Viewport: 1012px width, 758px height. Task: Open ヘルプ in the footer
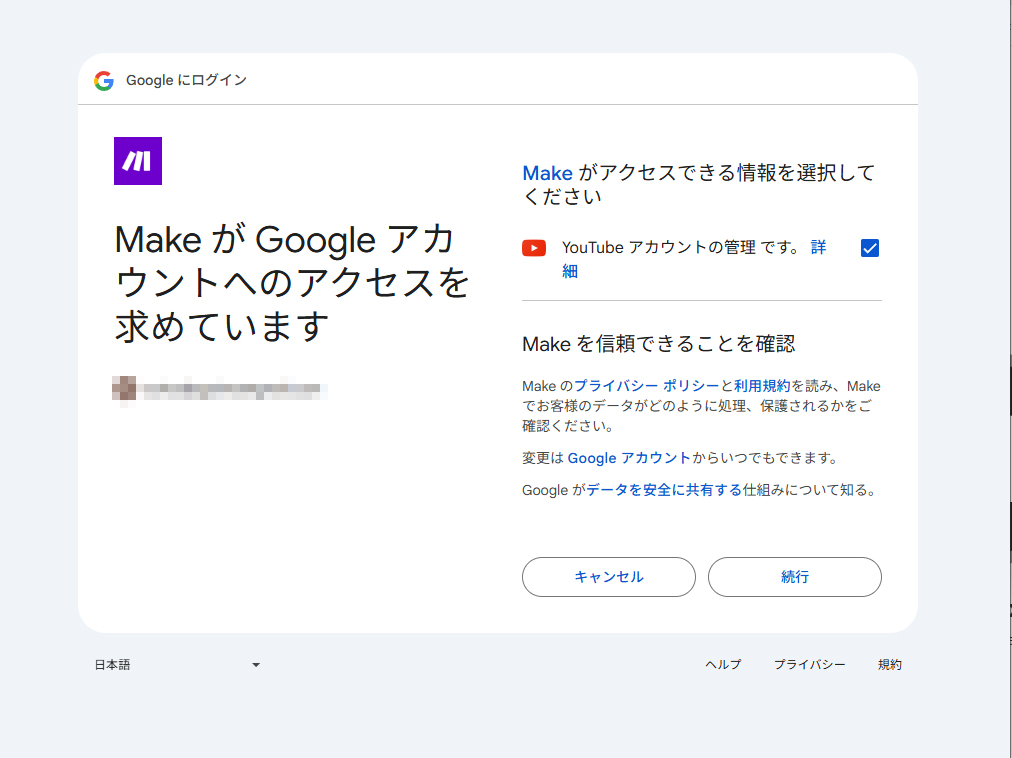point(723,665)
